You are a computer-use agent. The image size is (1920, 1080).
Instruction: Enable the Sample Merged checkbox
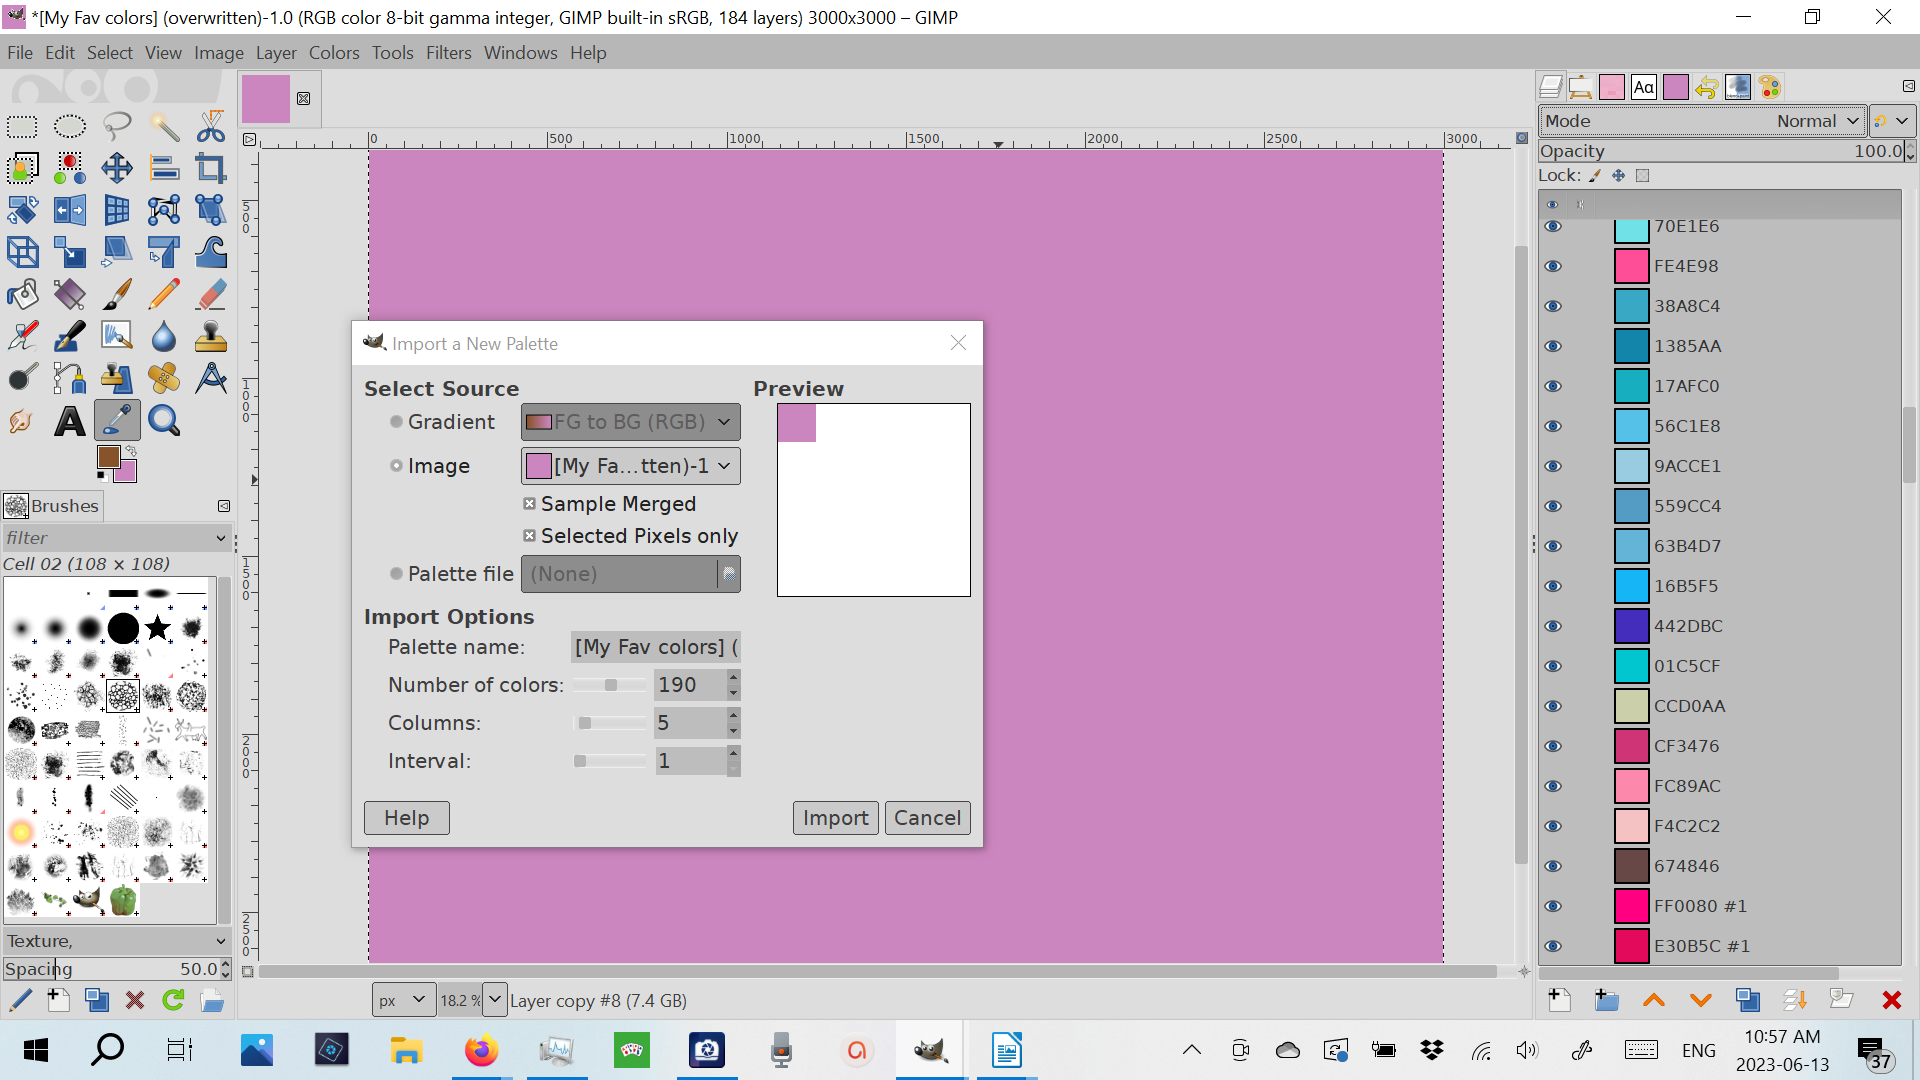pyautogui.click(x=530, y=504)
